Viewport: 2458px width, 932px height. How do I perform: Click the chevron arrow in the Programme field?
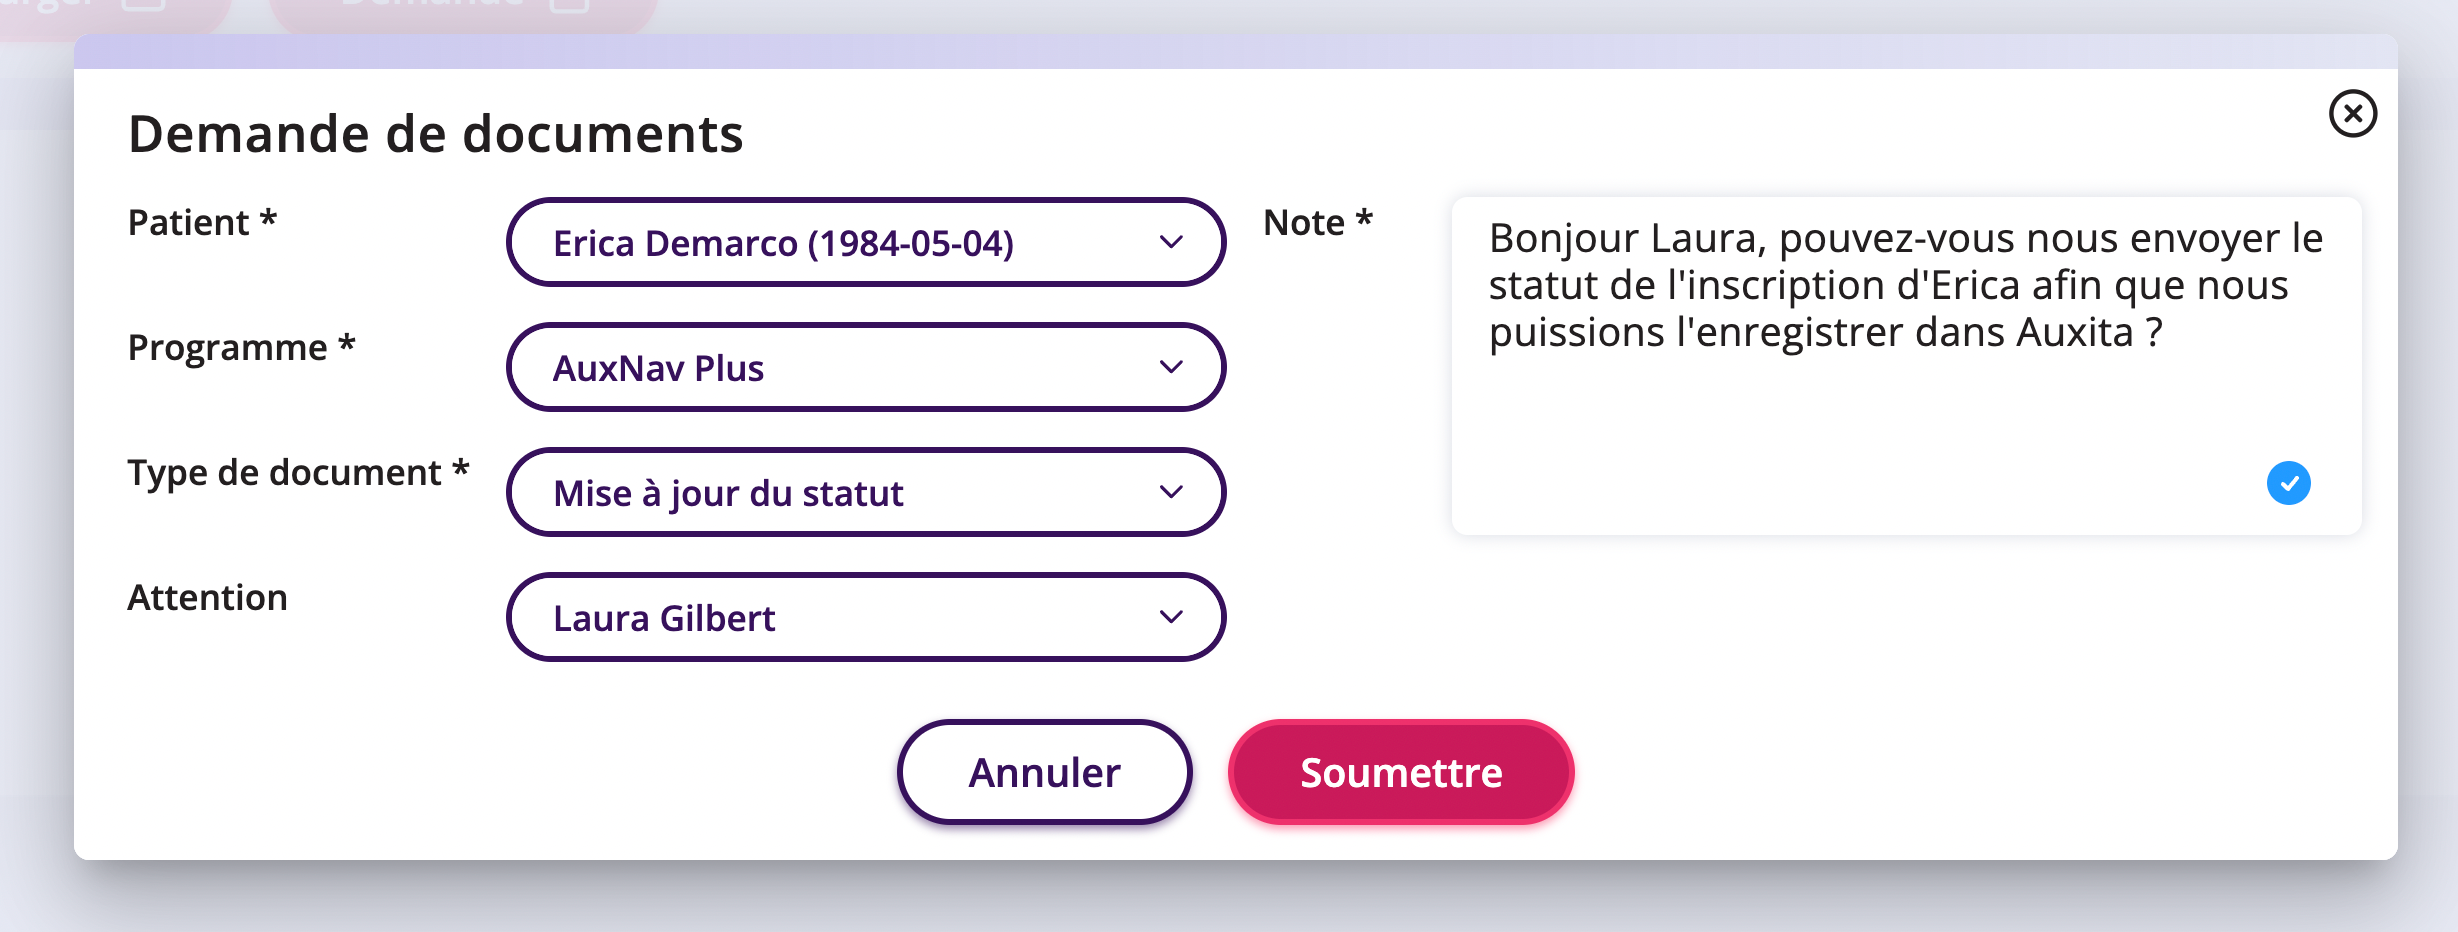point(1171,367)
